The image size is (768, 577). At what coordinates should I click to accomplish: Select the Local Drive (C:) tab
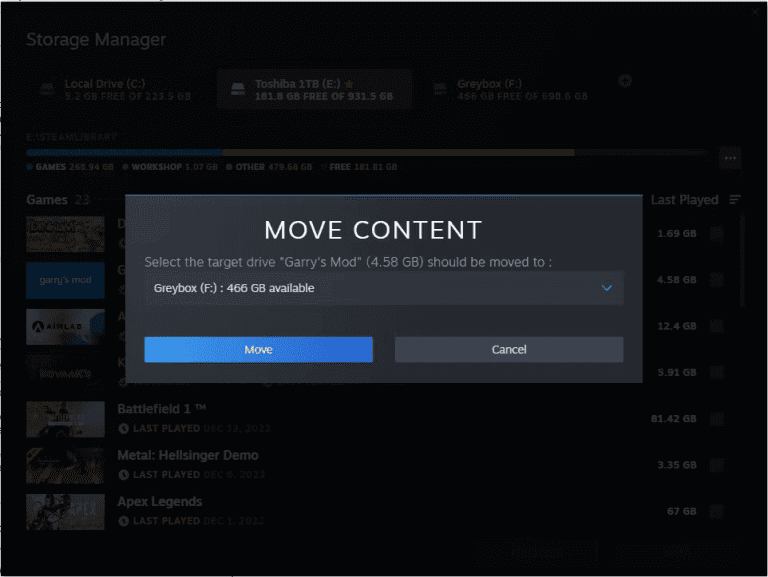[x=117, y=90]
